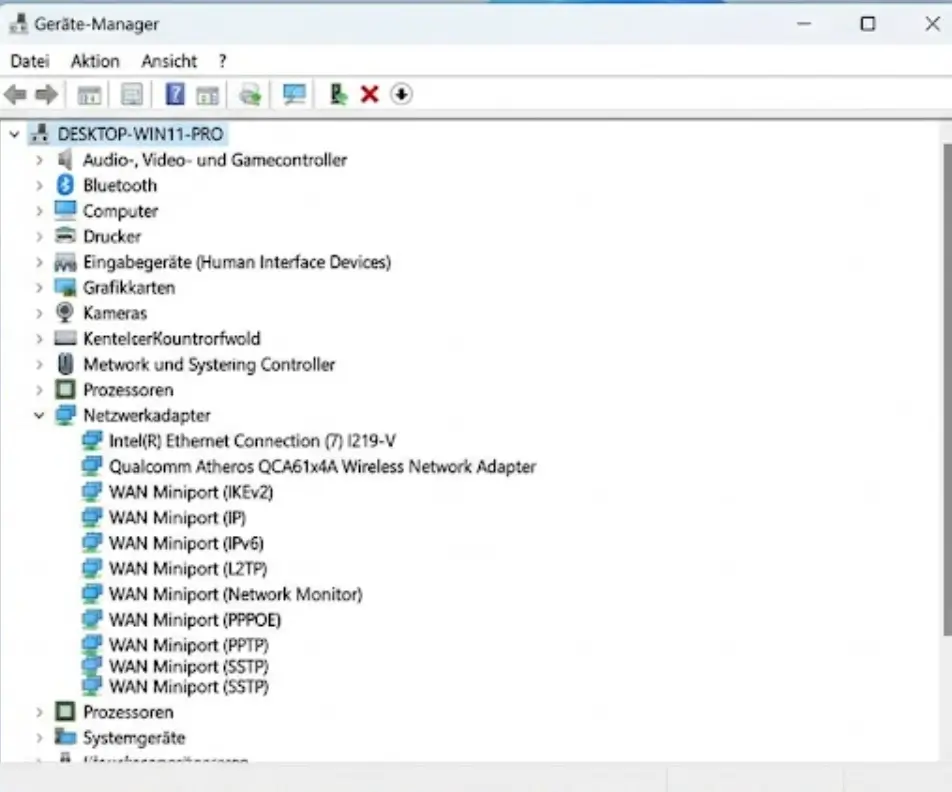Screen dimensions: 952x792
Task: Click the red X uninstall device icon
Action: click(369, 95)
